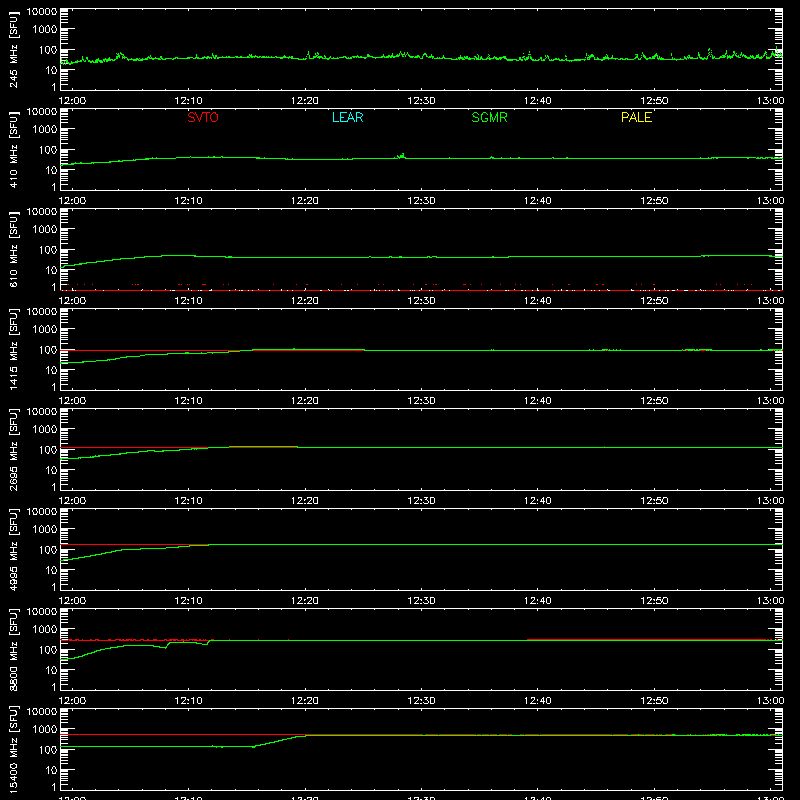This screenshot has width=800, height=800.
Task: Click the small burst spike in 410 MHz trace
Action: pyautogui.click(x=401, y=156)
